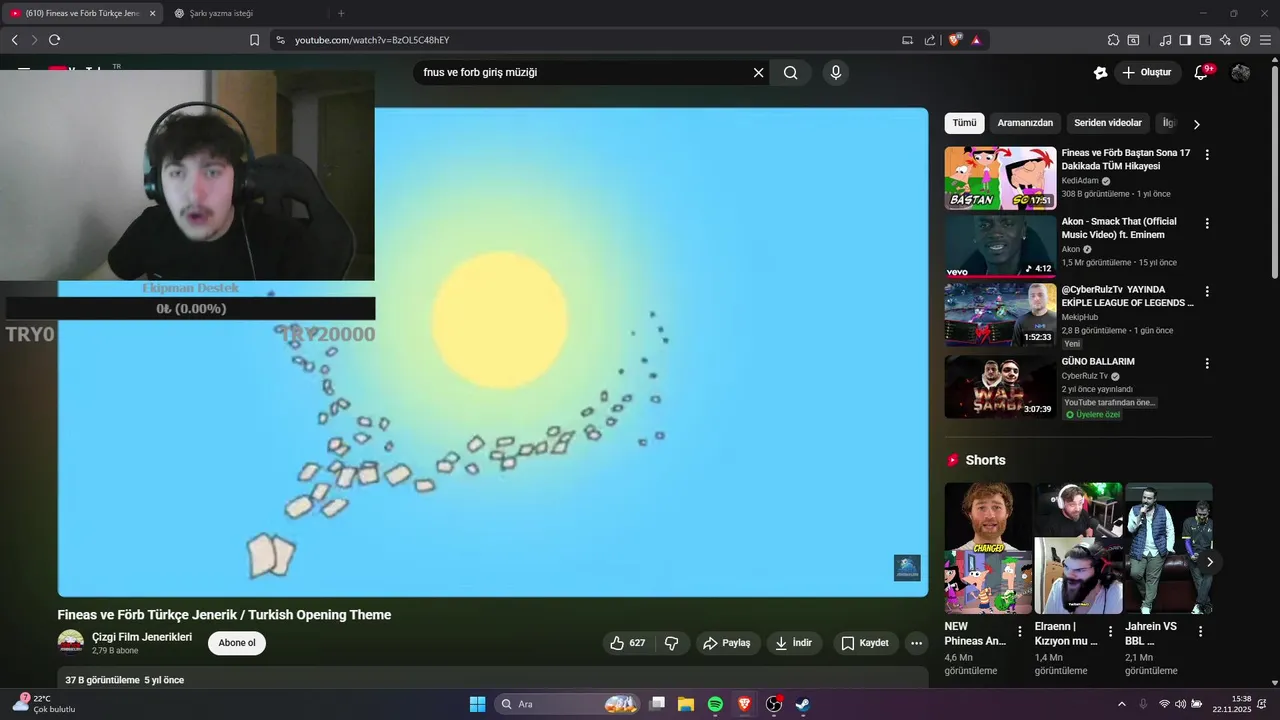Open the CyberRulzTv League of Legends thumbnail
Viewport: 1280px width, 720px height.
tap(1000, 314)
